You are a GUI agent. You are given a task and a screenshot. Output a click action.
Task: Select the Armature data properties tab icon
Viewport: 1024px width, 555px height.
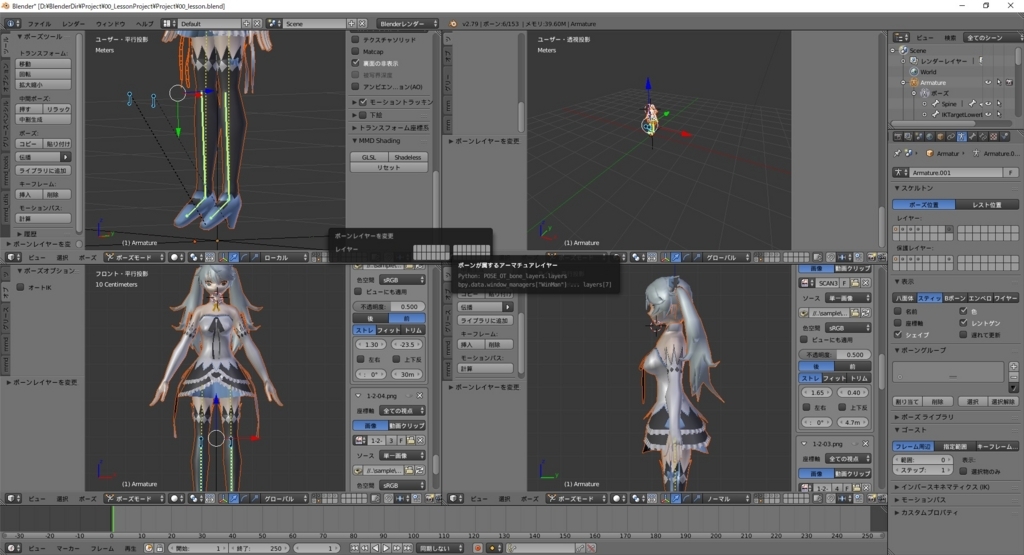click(961, 136)
